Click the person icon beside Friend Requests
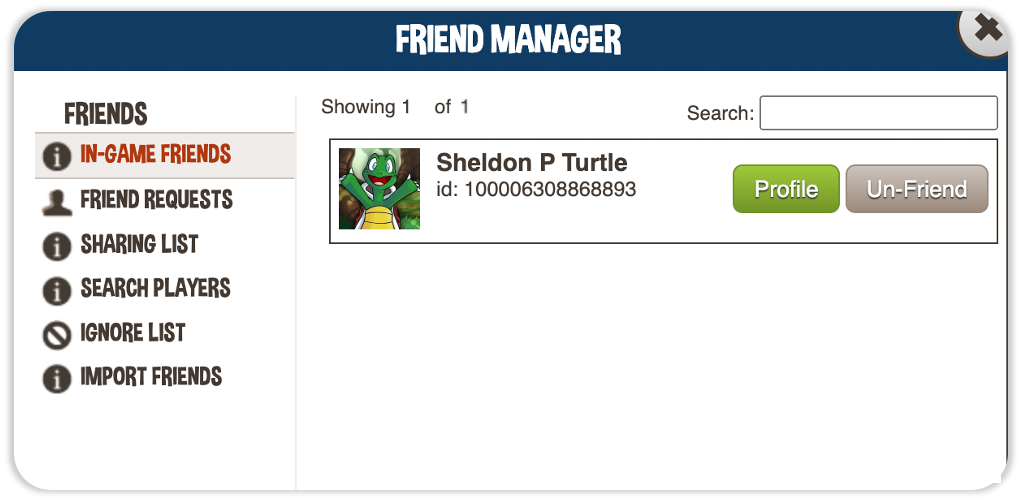The height and width of the screenshot is (502, 1022). (x=57, y=202)
